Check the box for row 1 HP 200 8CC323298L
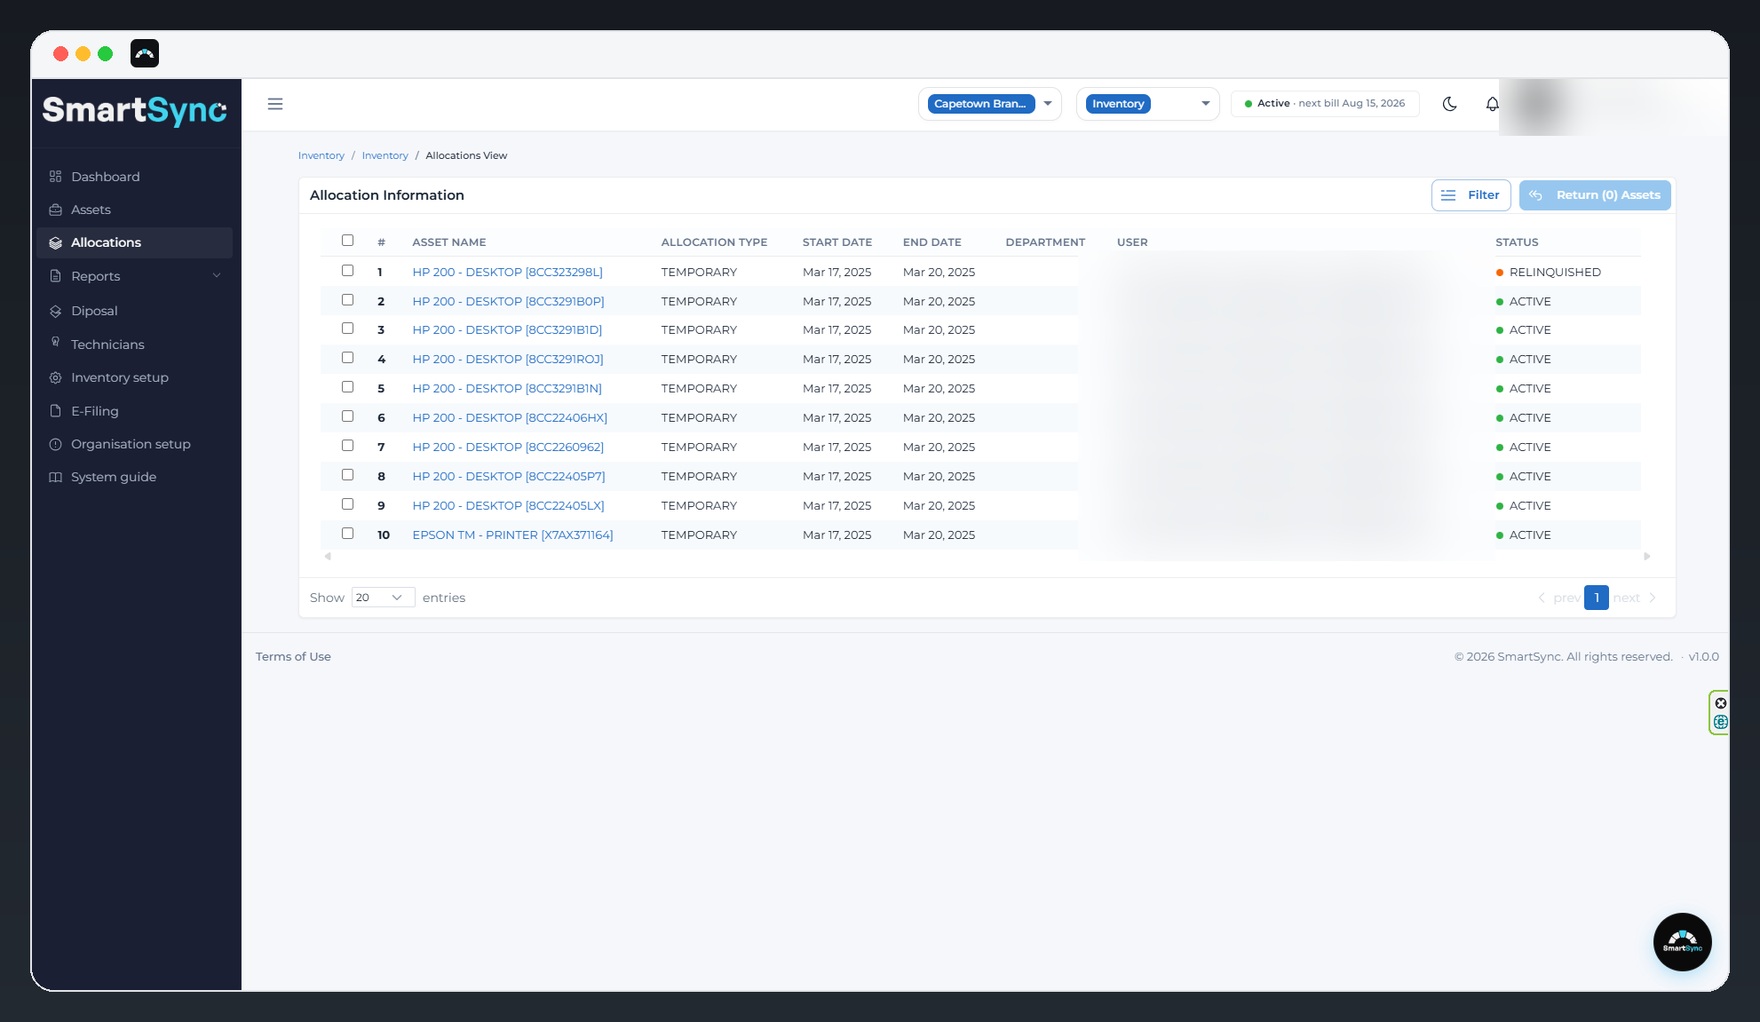 point(348,270)
